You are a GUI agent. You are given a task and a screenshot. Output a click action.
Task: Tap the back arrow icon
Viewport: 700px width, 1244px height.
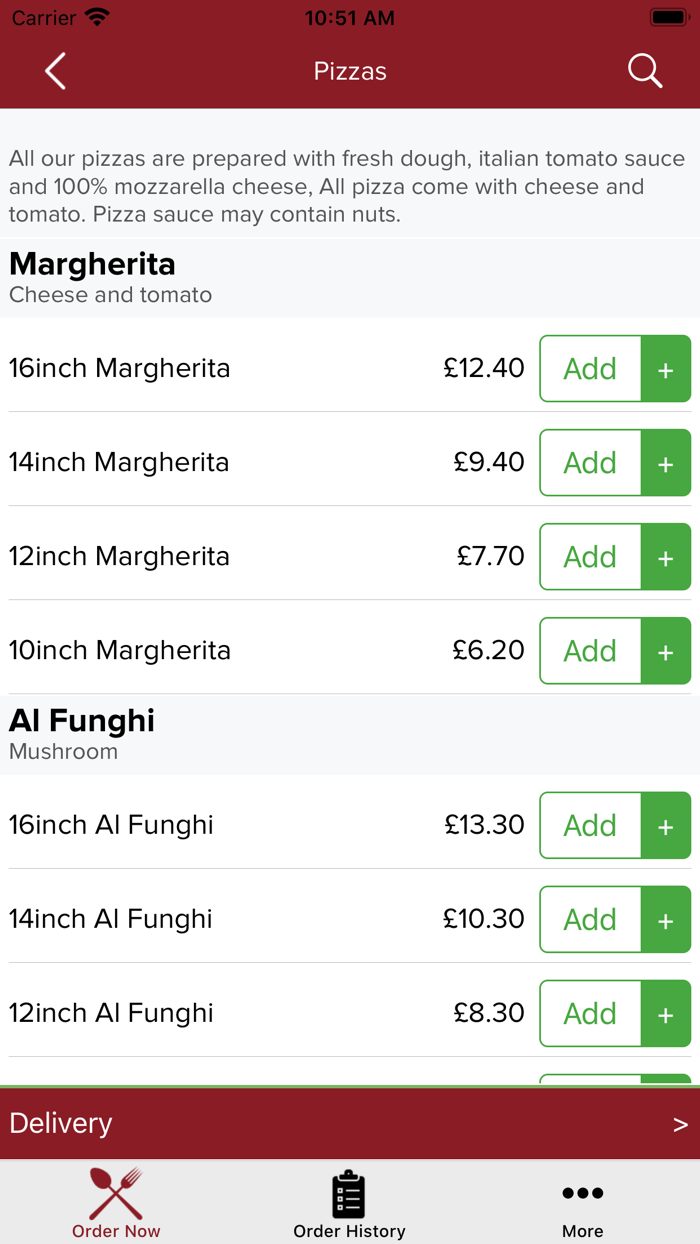[x=55, y=71]
